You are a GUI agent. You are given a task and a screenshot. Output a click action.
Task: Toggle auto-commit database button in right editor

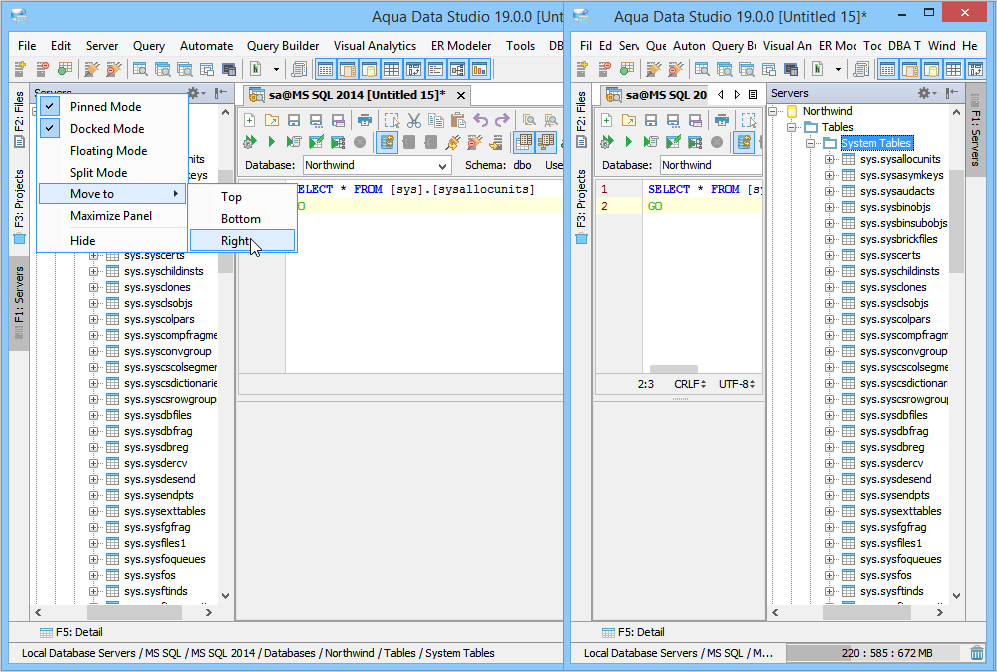click(744, 142)
